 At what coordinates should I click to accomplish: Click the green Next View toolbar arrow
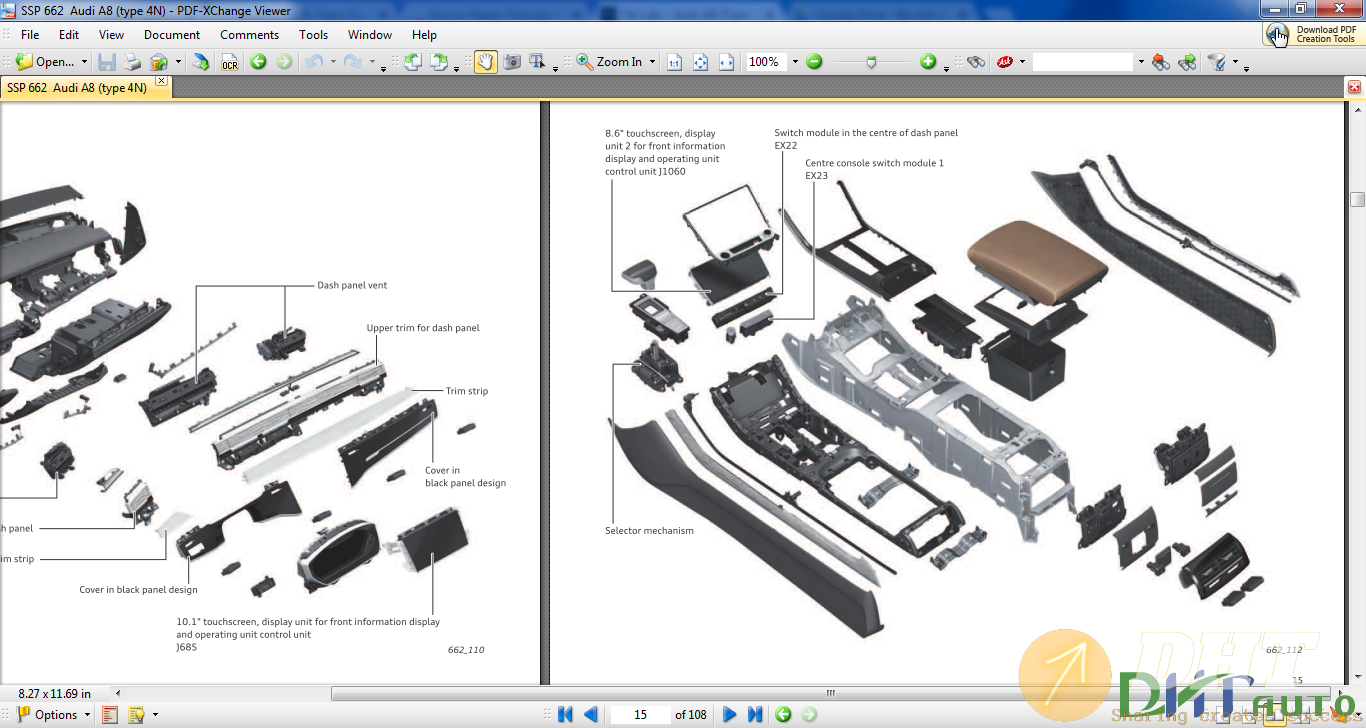(284, 62)
